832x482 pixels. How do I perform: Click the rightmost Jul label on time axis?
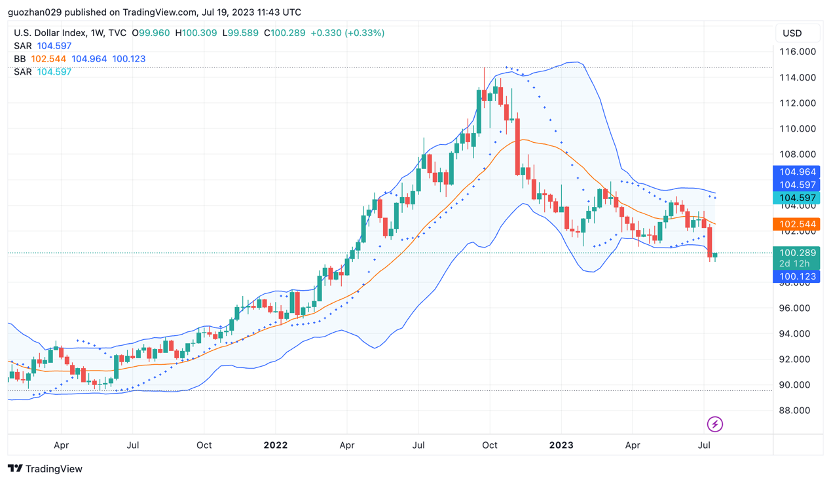click(x=704, y=445)
